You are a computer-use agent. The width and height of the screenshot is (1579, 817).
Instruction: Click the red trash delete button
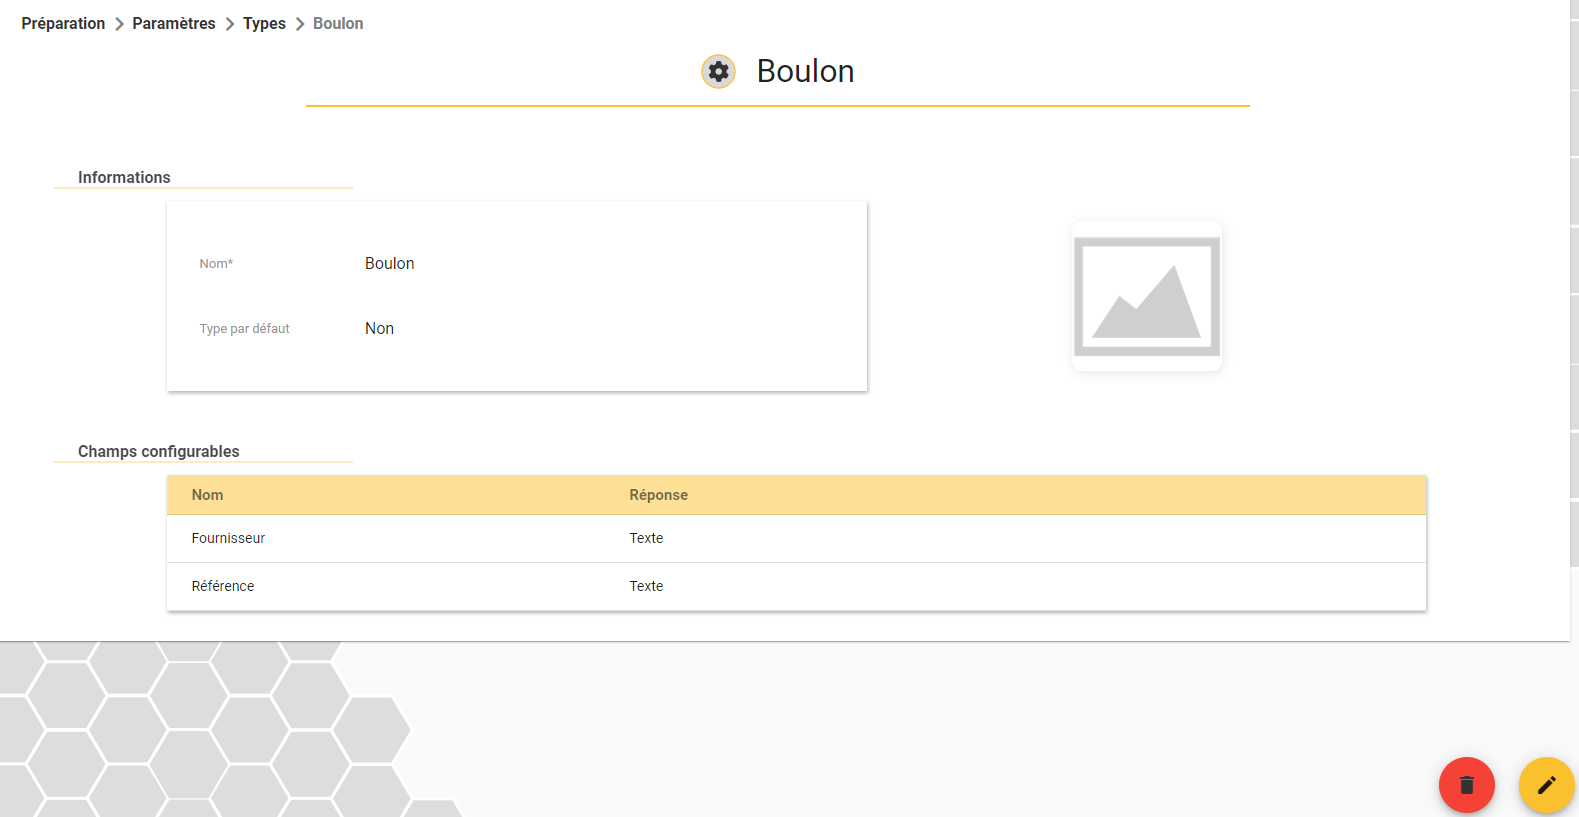tap(1466, 785)
